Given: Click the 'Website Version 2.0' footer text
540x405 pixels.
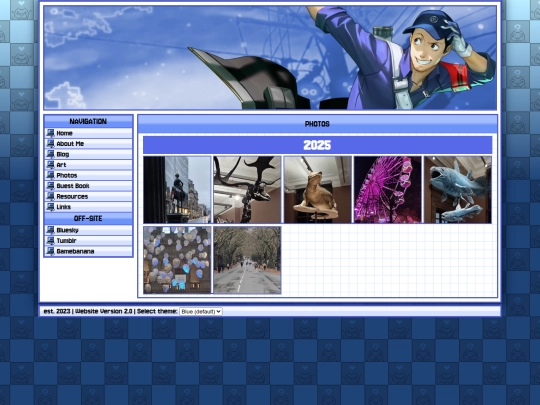Looking at the screenshot, I should click(104, 311).
